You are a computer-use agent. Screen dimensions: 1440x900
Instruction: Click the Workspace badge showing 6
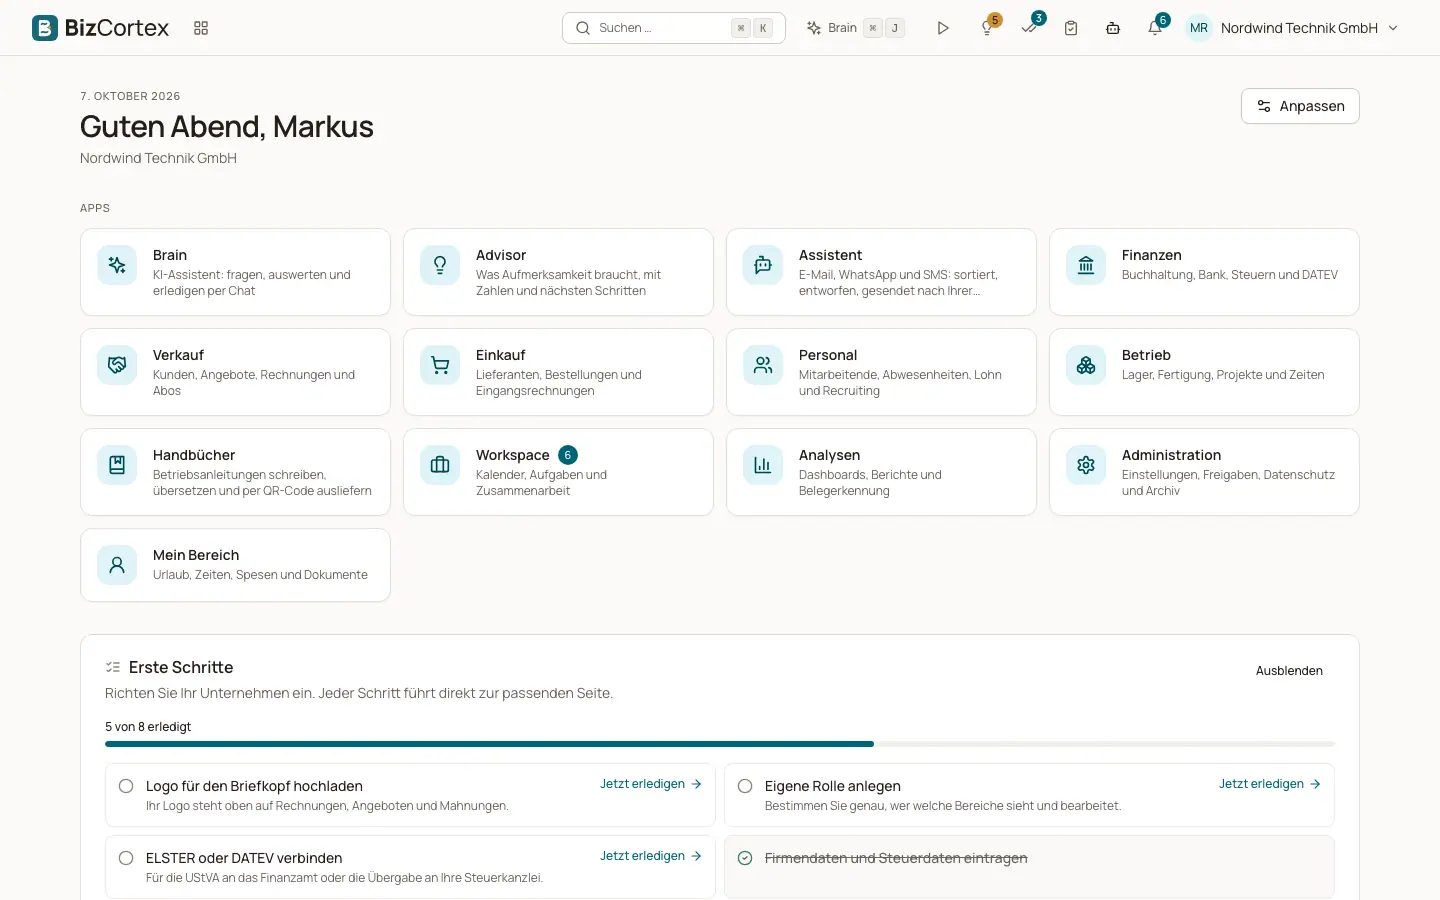[x=568, y=455]
